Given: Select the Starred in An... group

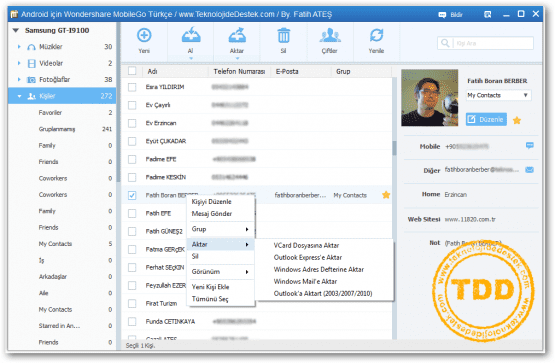Looking at the screenshot, I should pos(62,326).
